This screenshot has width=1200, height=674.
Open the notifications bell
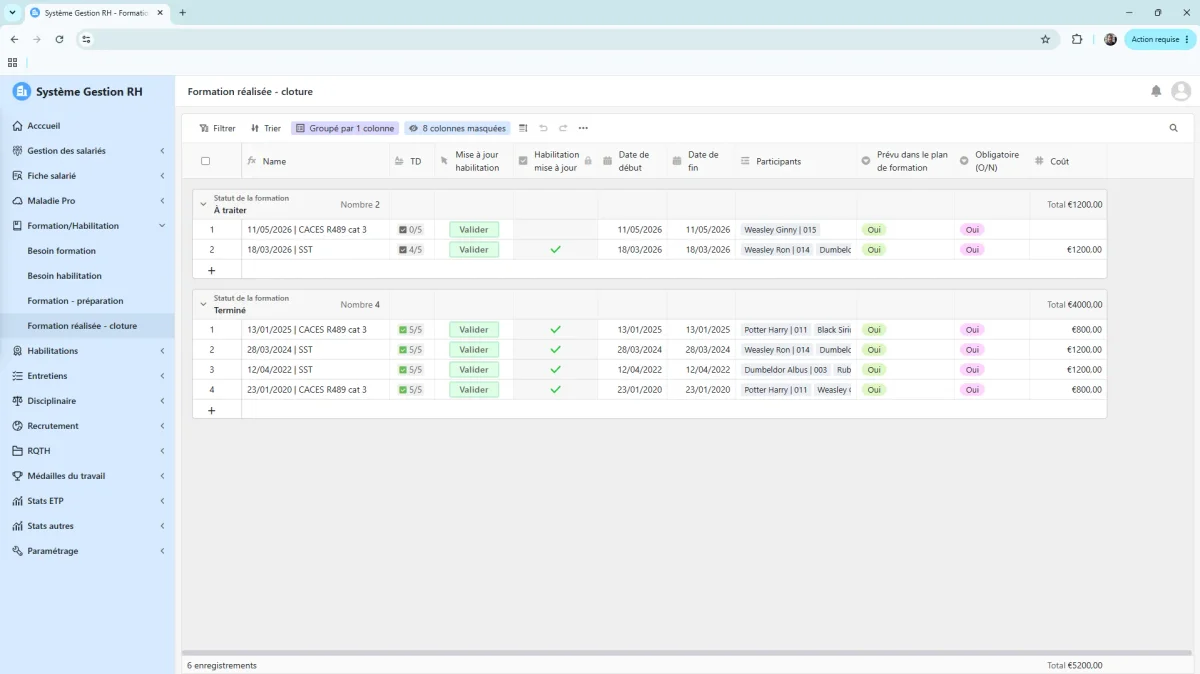[x=1156, y=91]
